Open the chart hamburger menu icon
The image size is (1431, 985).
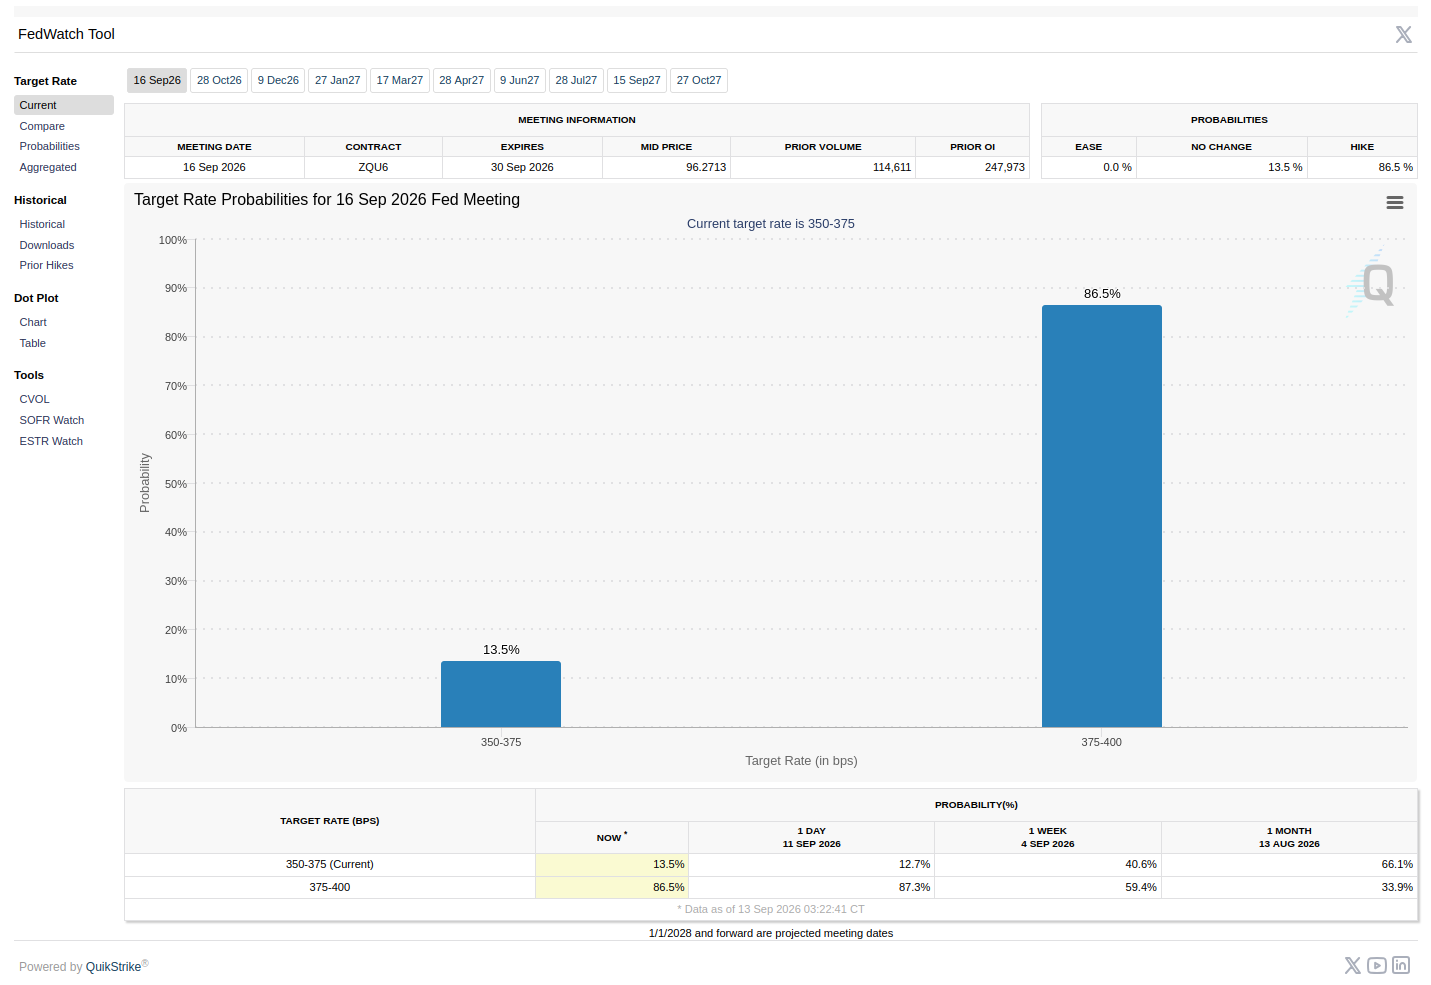click(x=1394, y=203)
